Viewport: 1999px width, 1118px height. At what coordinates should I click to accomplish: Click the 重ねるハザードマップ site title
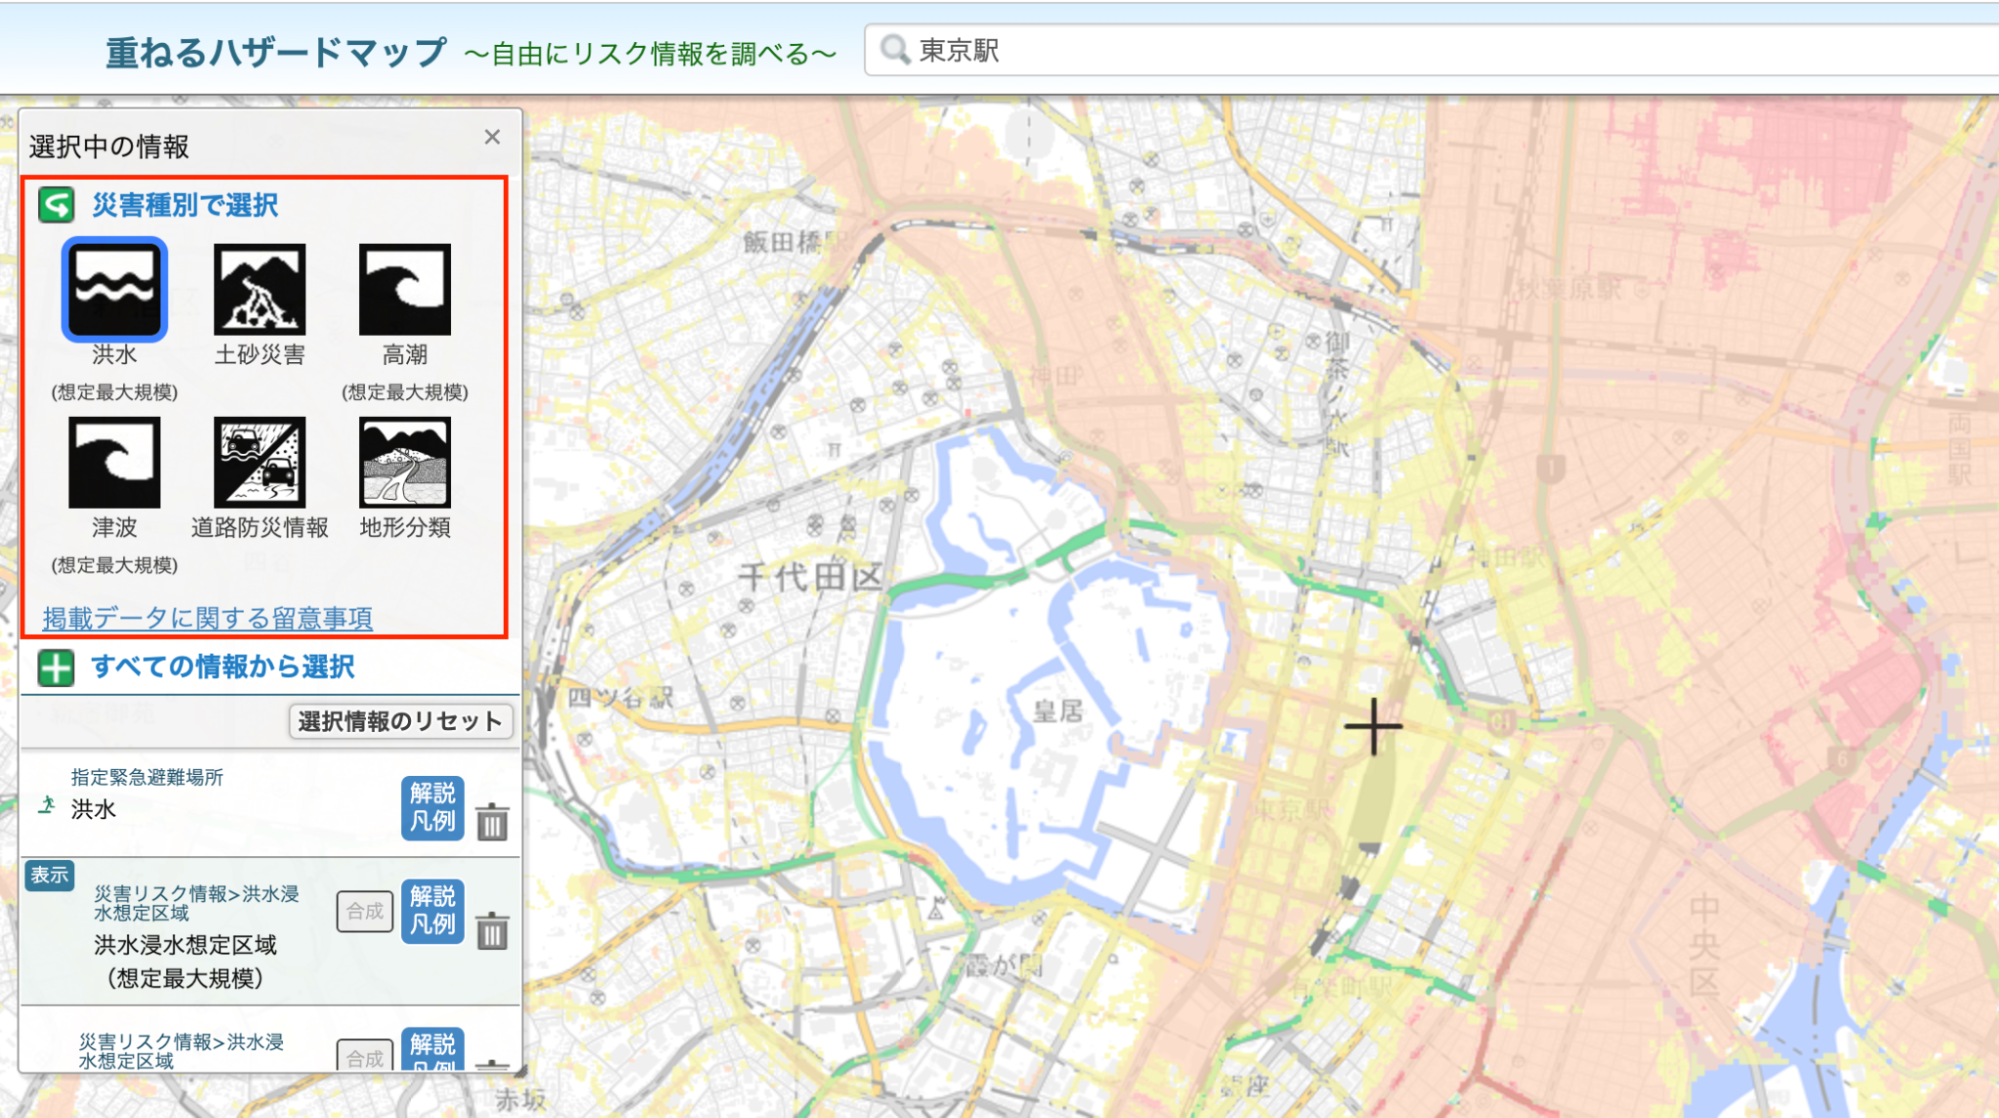276,52
